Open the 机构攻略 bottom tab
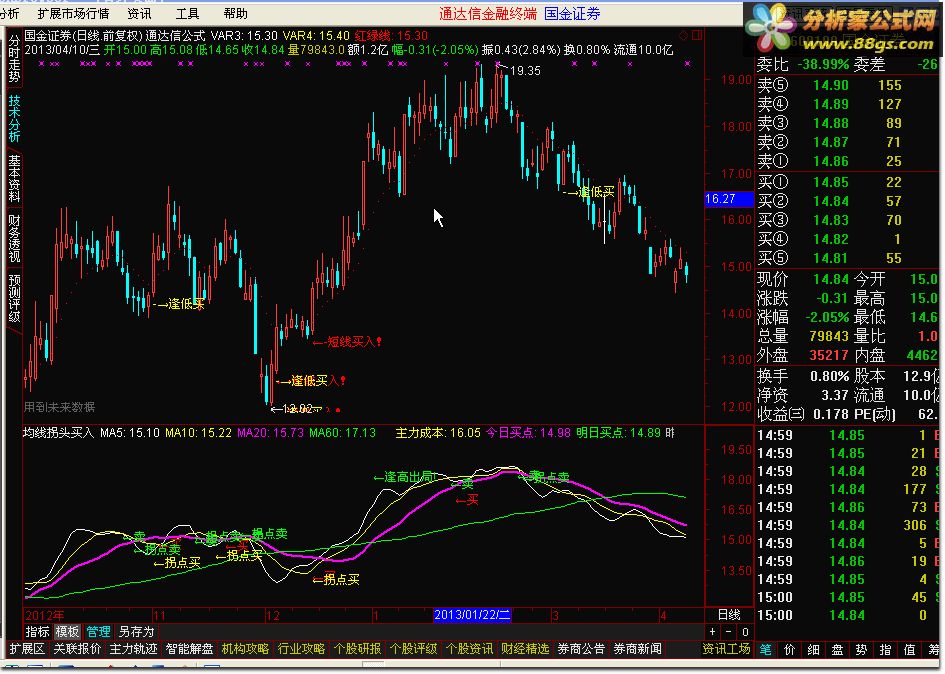 coord(245,649)
